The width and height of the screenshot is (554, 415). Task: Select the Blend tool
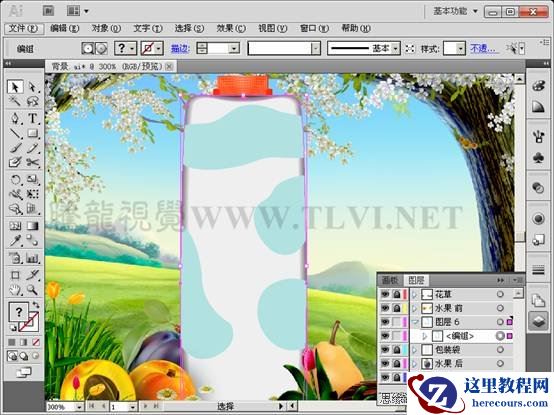tap(32, 241)
